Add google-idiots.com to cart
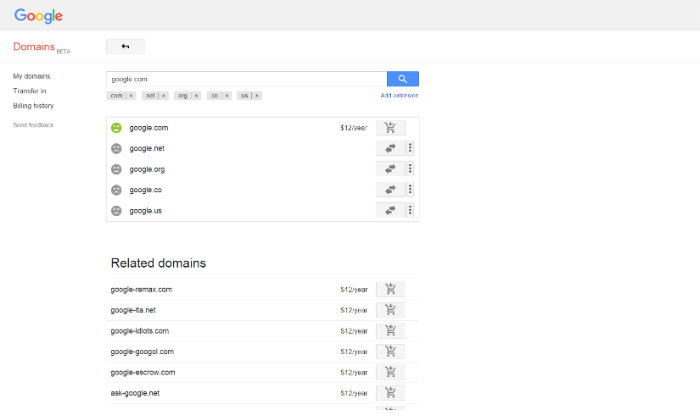 [x=391, y=331]
